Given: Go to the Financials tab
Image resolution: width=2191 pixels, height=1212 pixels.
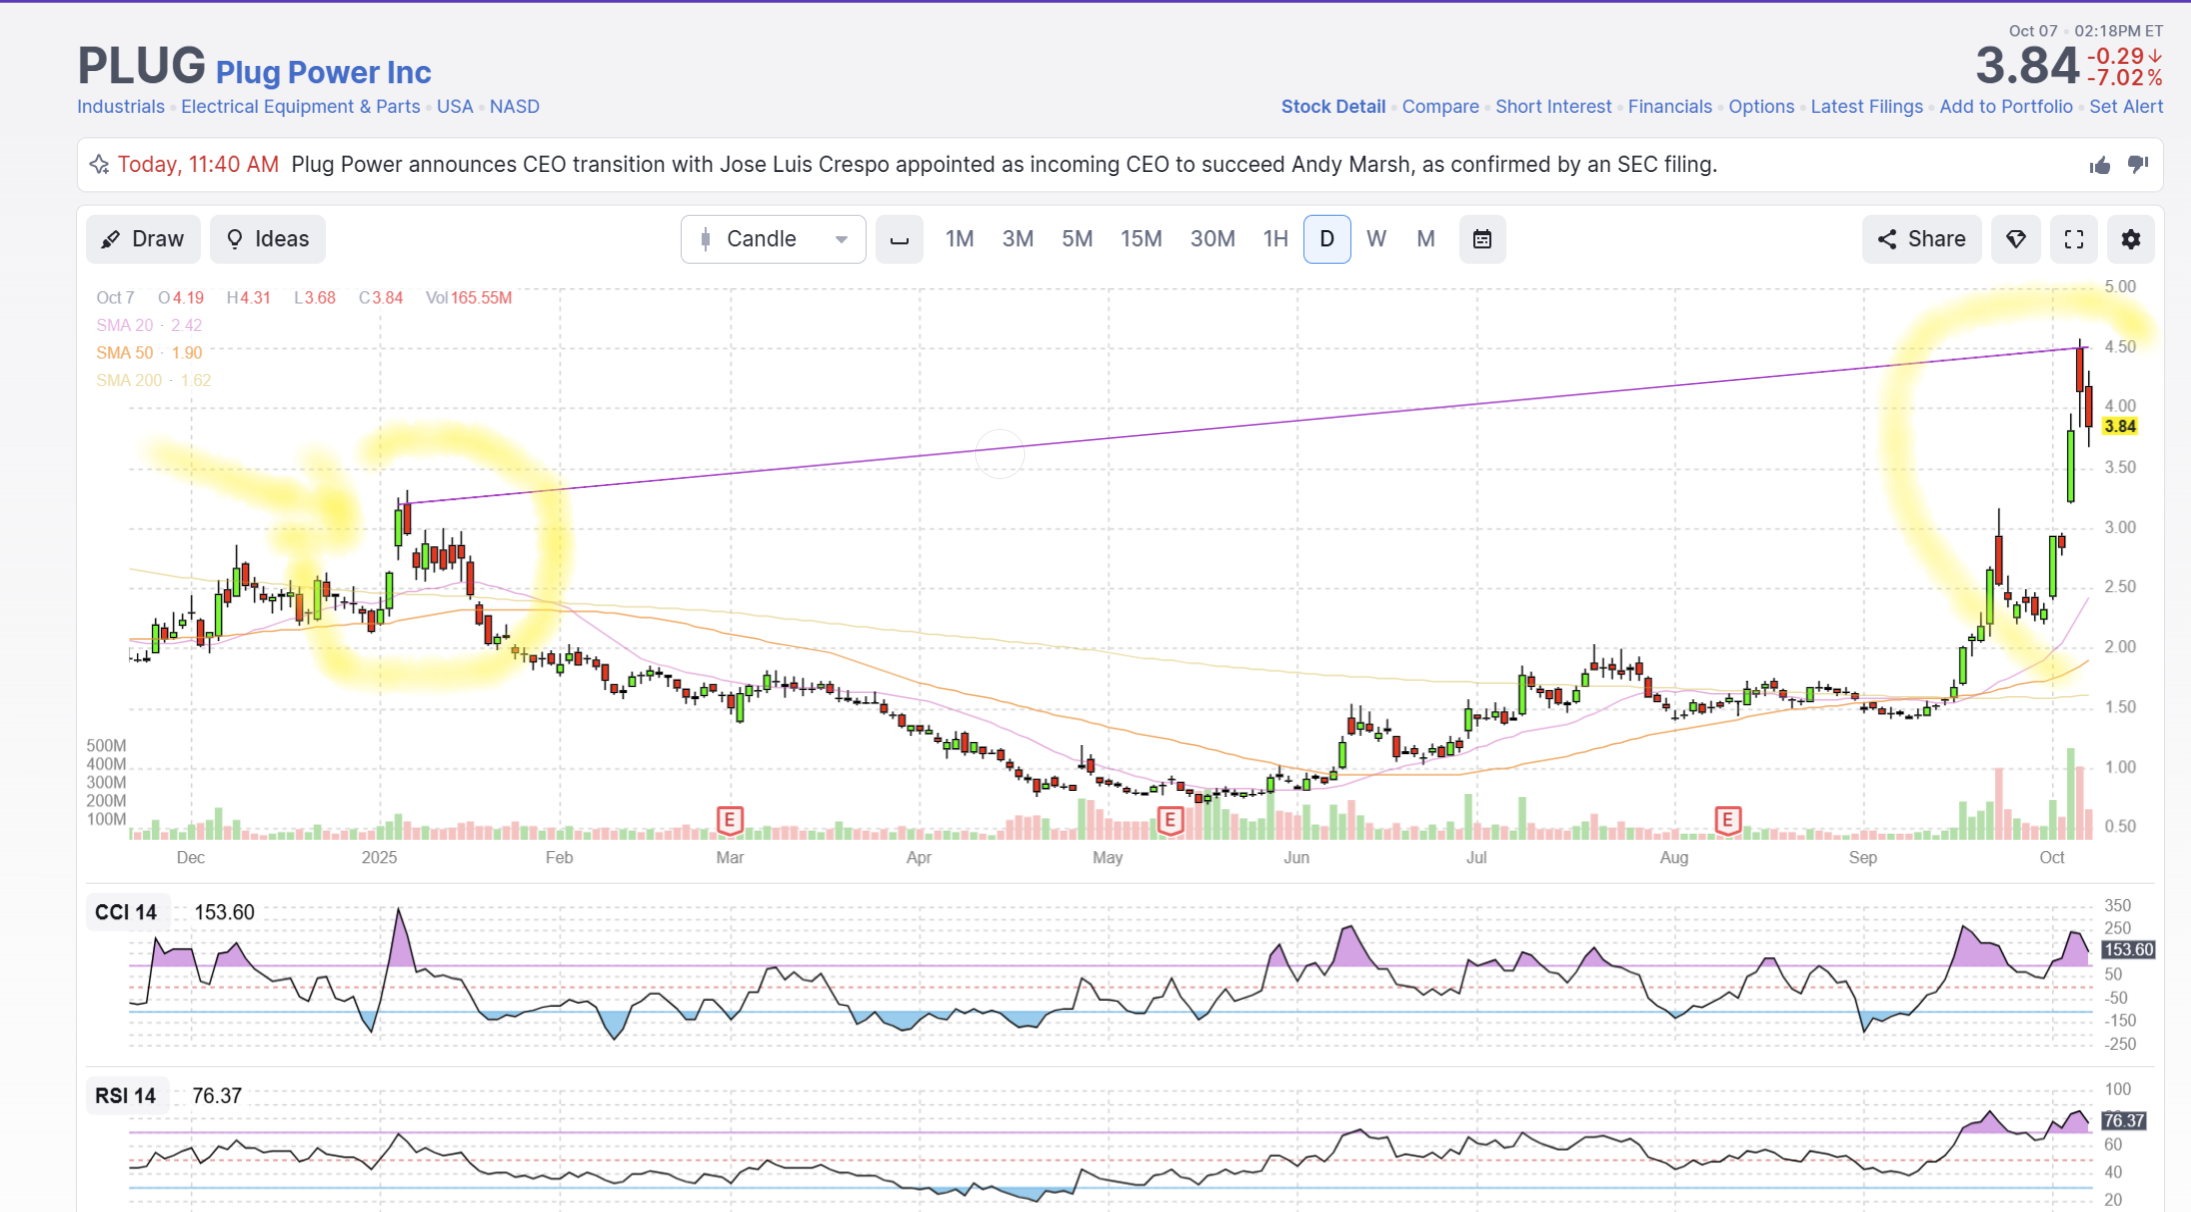Looking at the screenshot, I should pos(1670,106).
